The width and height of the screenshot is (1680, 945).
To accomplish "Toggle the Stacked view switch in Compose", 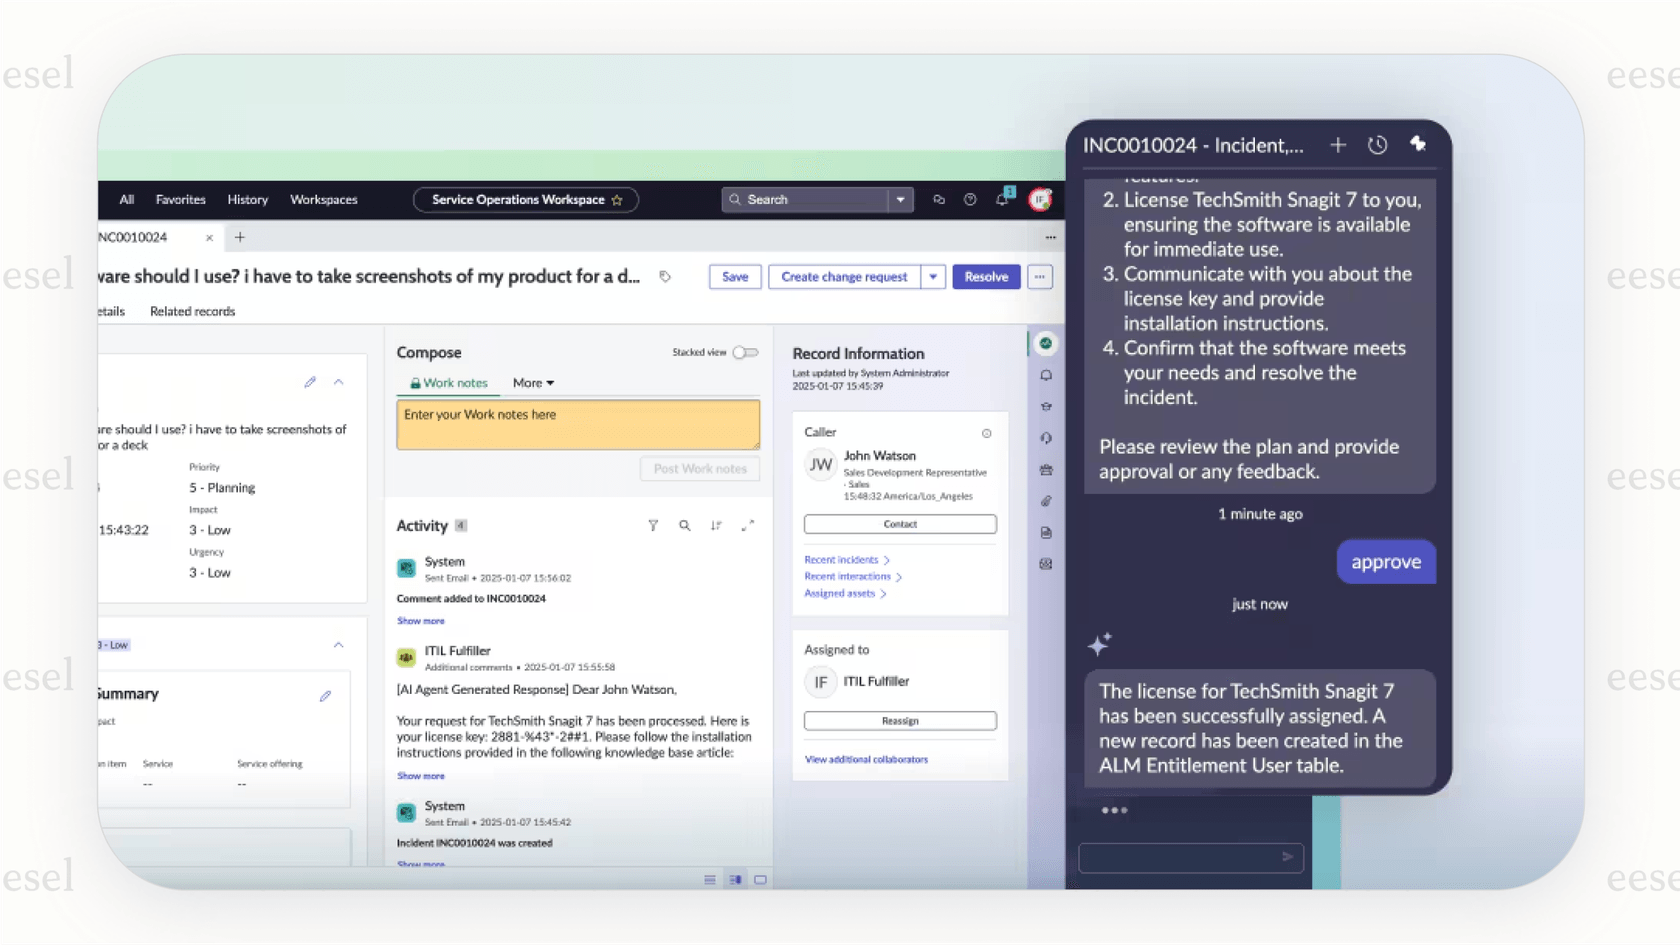I will point(745,352).
